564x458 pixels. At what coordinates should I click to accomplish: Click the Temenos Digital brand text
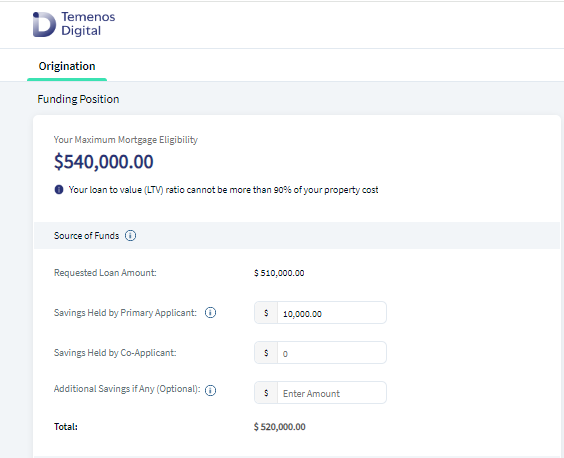point(88,24)
